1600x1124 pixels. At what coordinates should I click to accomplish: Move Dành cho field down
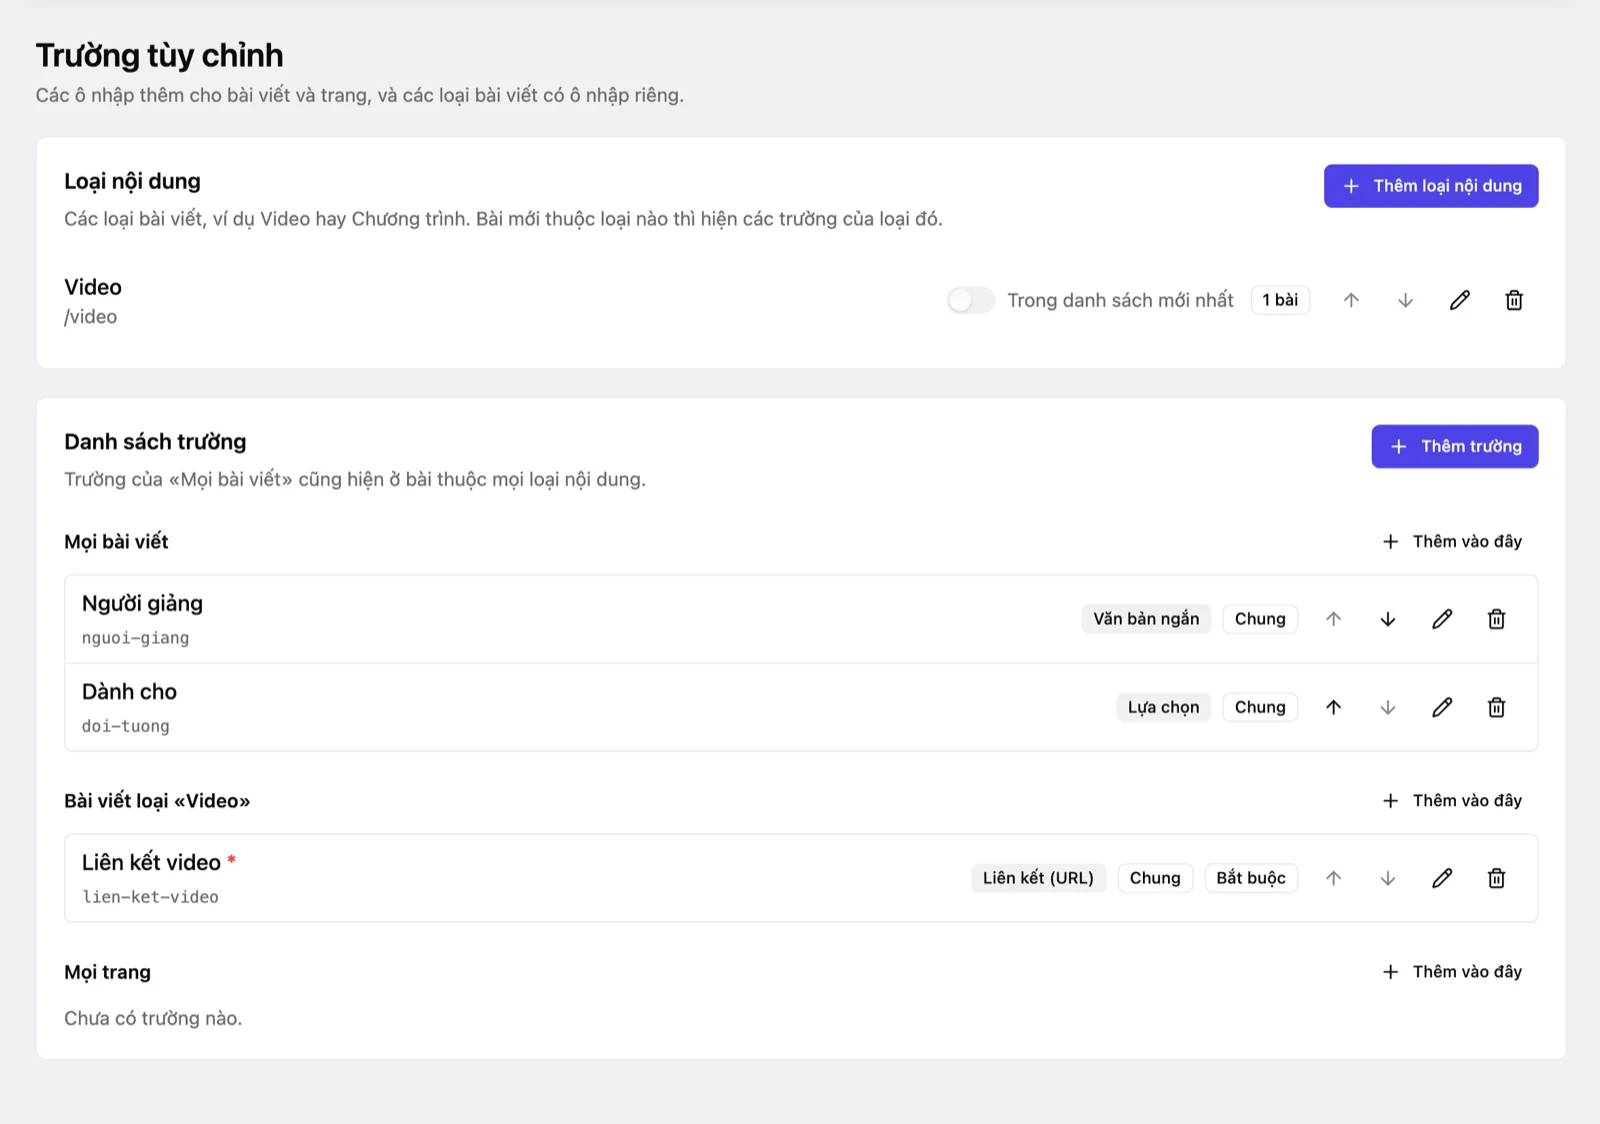point(1388,707)
